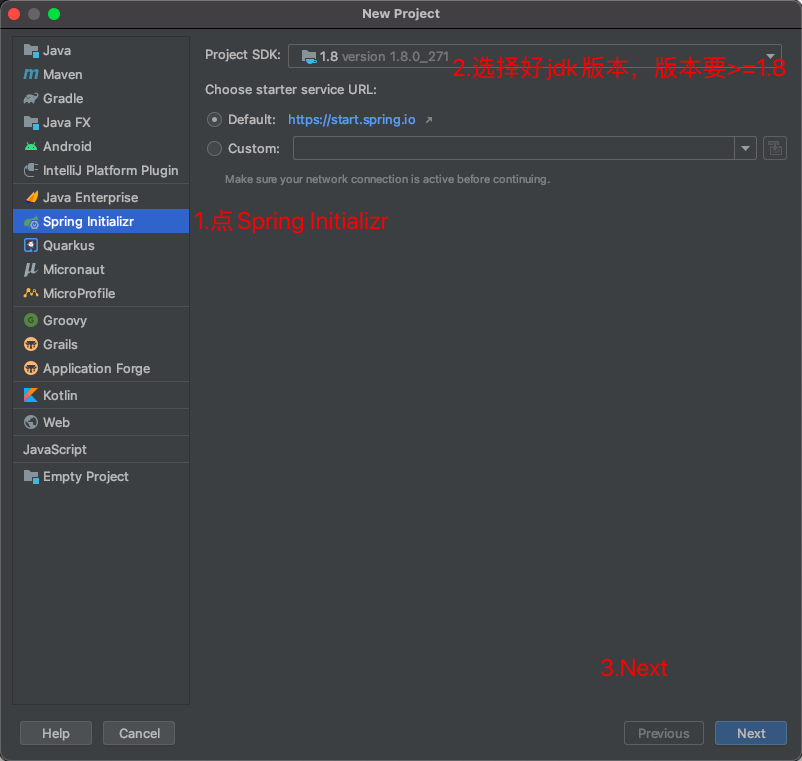Click the Micronaut mu icon
Viewport: 802px width, 761px height.
31,270
